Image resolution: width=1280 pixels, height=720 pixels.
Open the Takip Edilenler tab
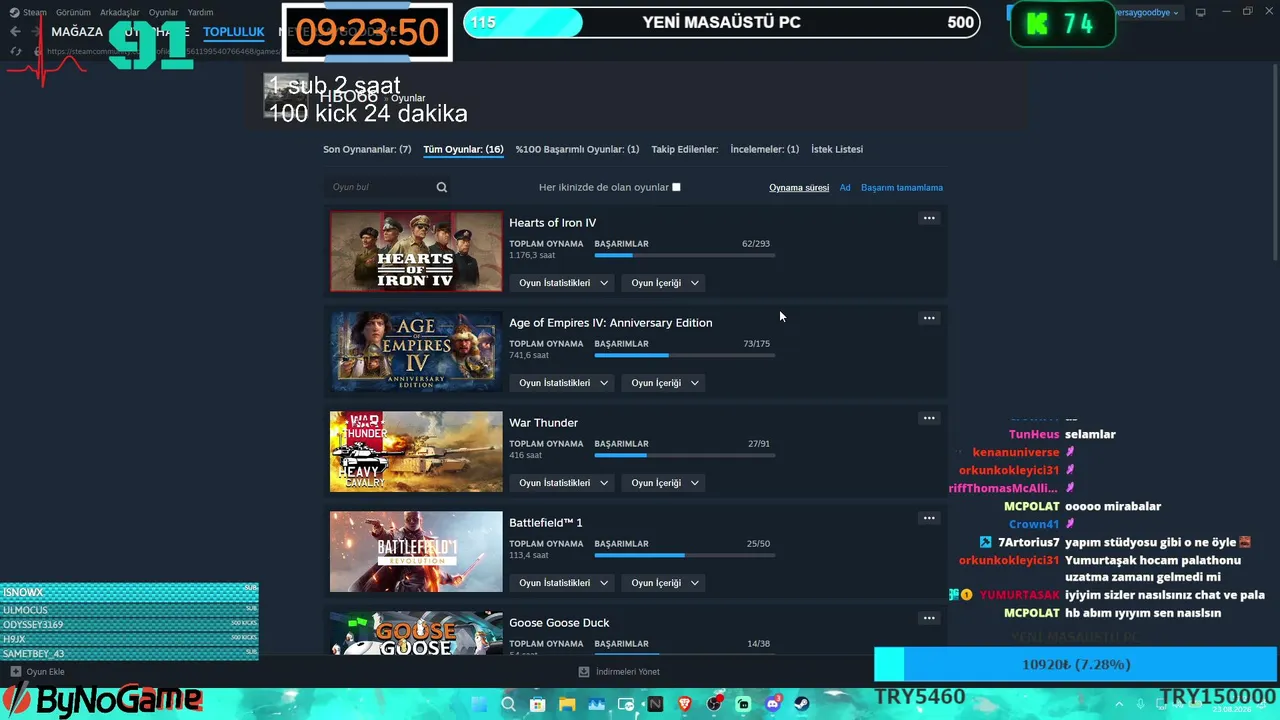pyautogui.click(x=685, y=149)
